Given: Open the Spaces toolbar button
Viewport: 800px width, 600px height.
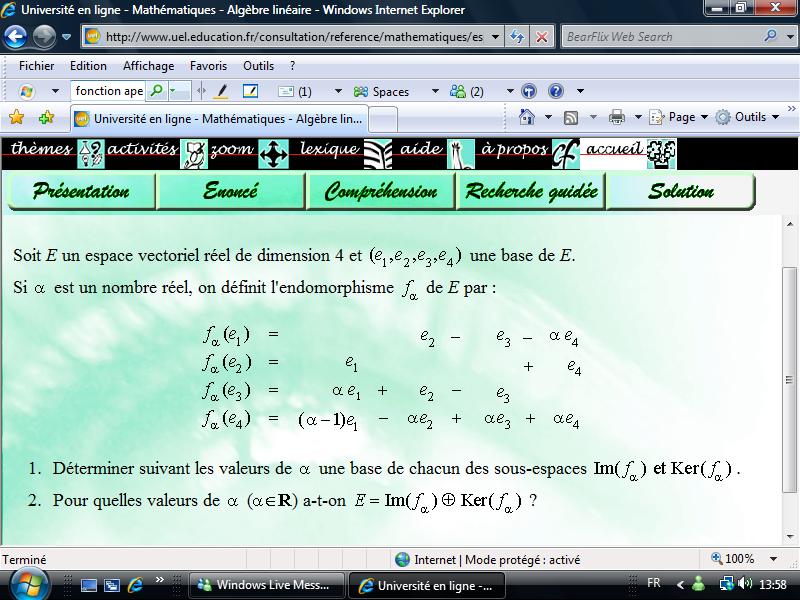Looking at the screenshot, I should 381,91.
